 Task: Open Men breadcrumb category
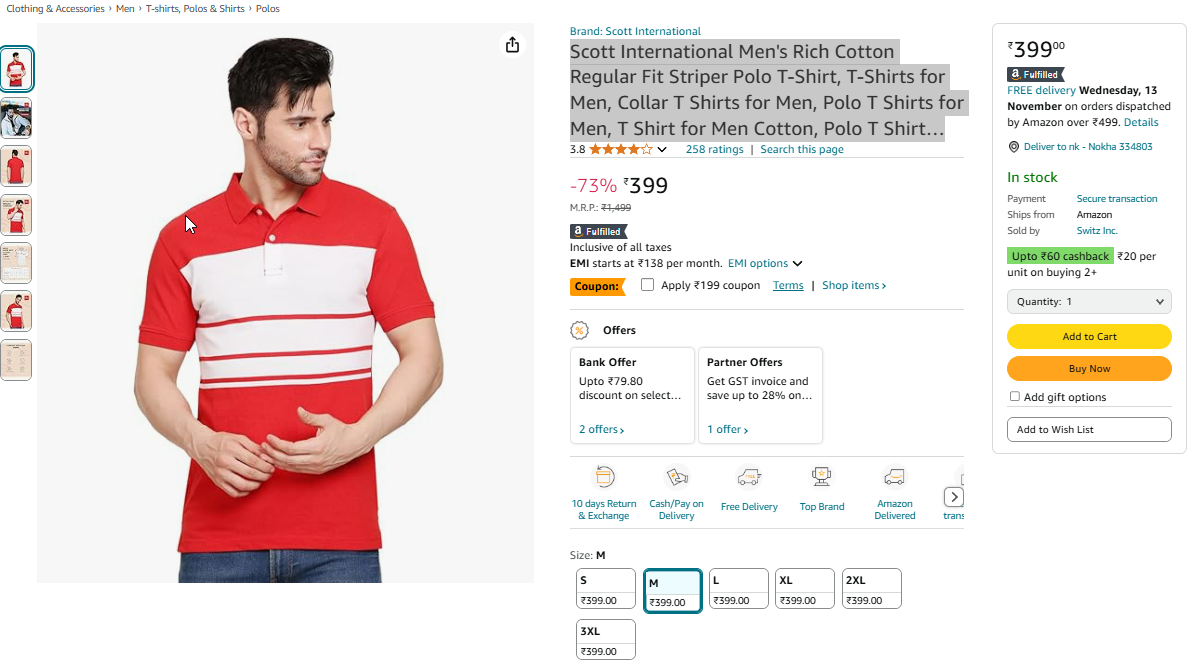(x=125, y=8)
